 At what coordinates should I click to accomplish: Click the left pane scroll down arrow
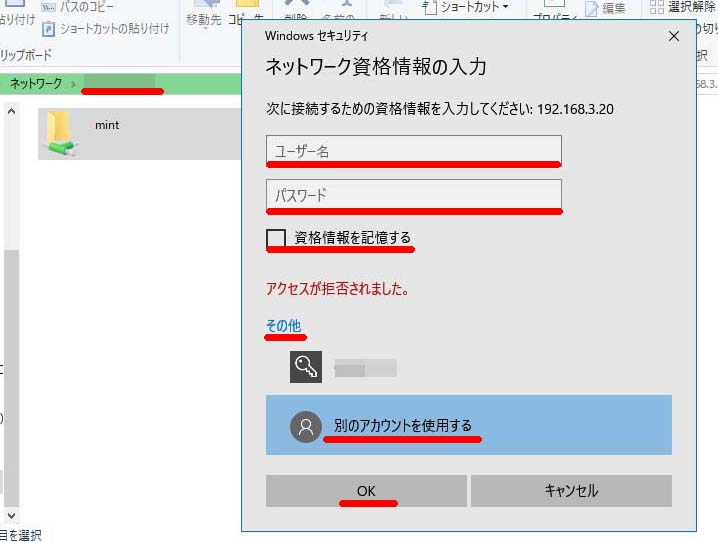12,514
